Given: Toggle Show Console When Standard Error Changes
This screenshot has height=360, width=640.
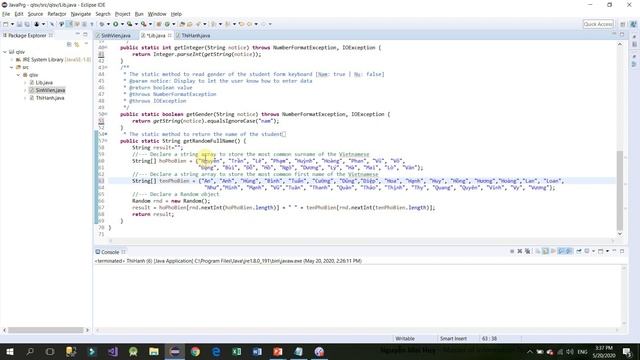Looking at the screenshot, I should (569, 251).
